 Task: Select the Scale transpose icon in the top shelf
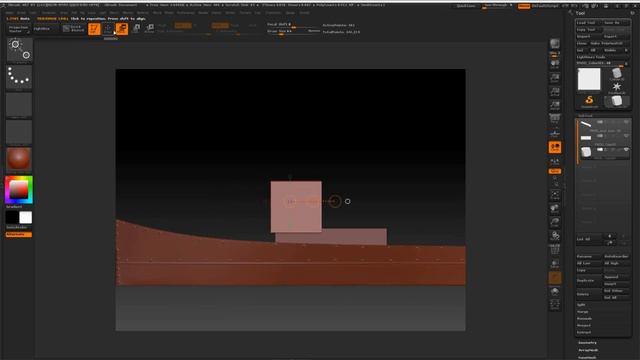[136, 28]
